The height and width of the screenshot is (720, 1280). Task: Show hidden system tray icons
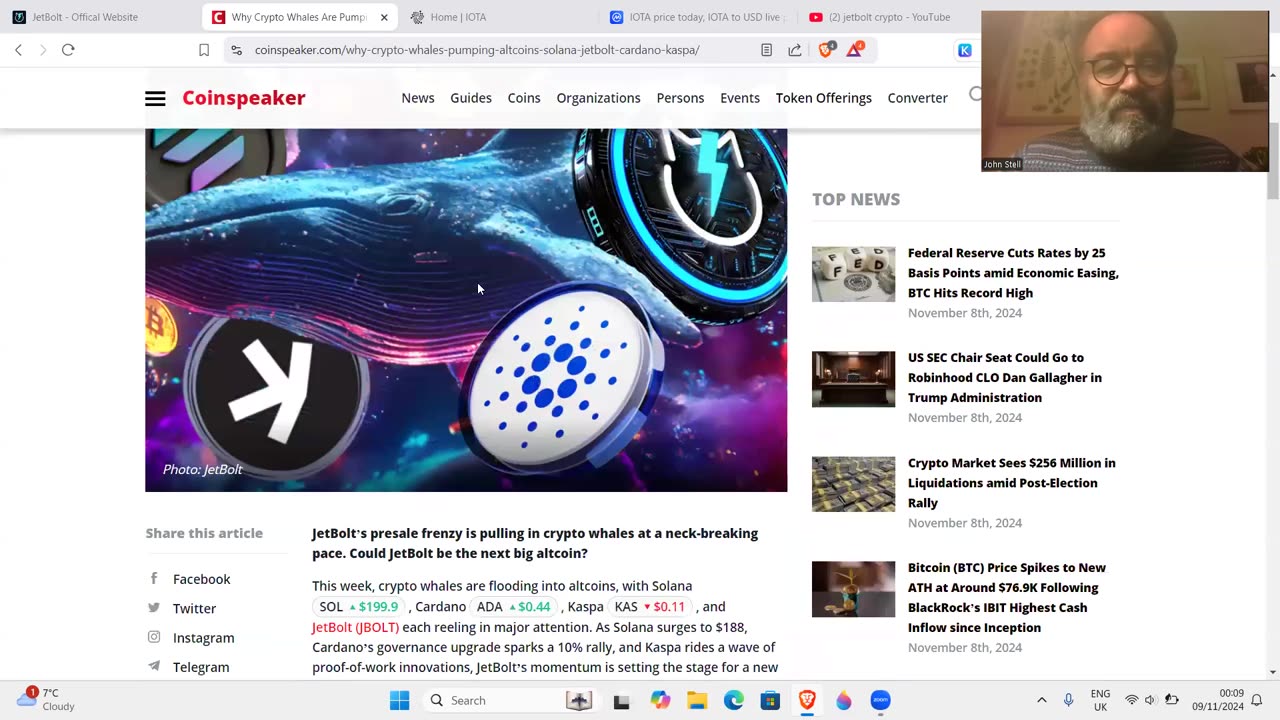pos(1041,700)
